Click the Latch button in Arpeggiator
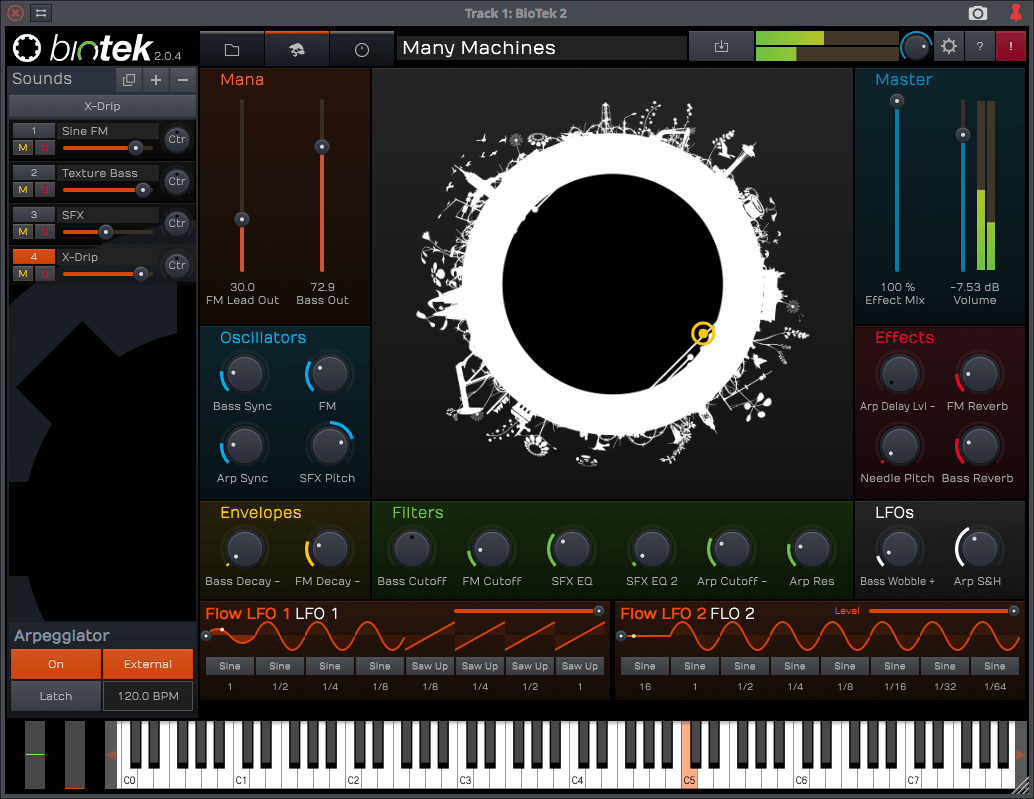 [56, 696]
